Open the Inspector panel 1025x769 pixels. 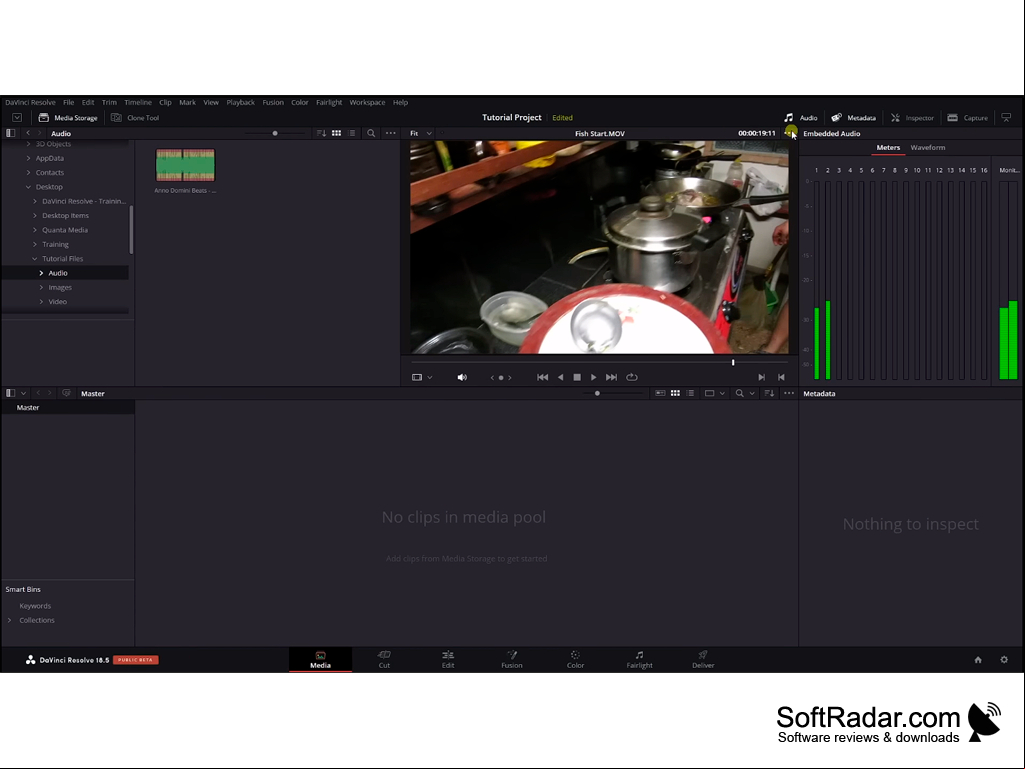click(912, 118)
